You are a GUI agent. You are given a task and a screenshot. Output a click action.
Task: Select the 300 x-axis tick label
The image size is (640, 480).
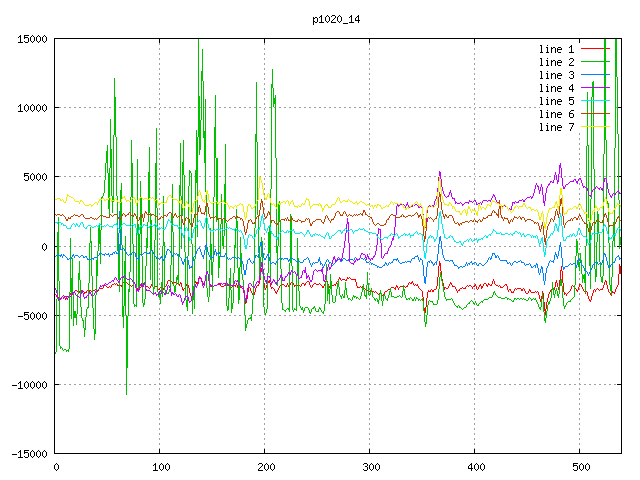point(370,467)
